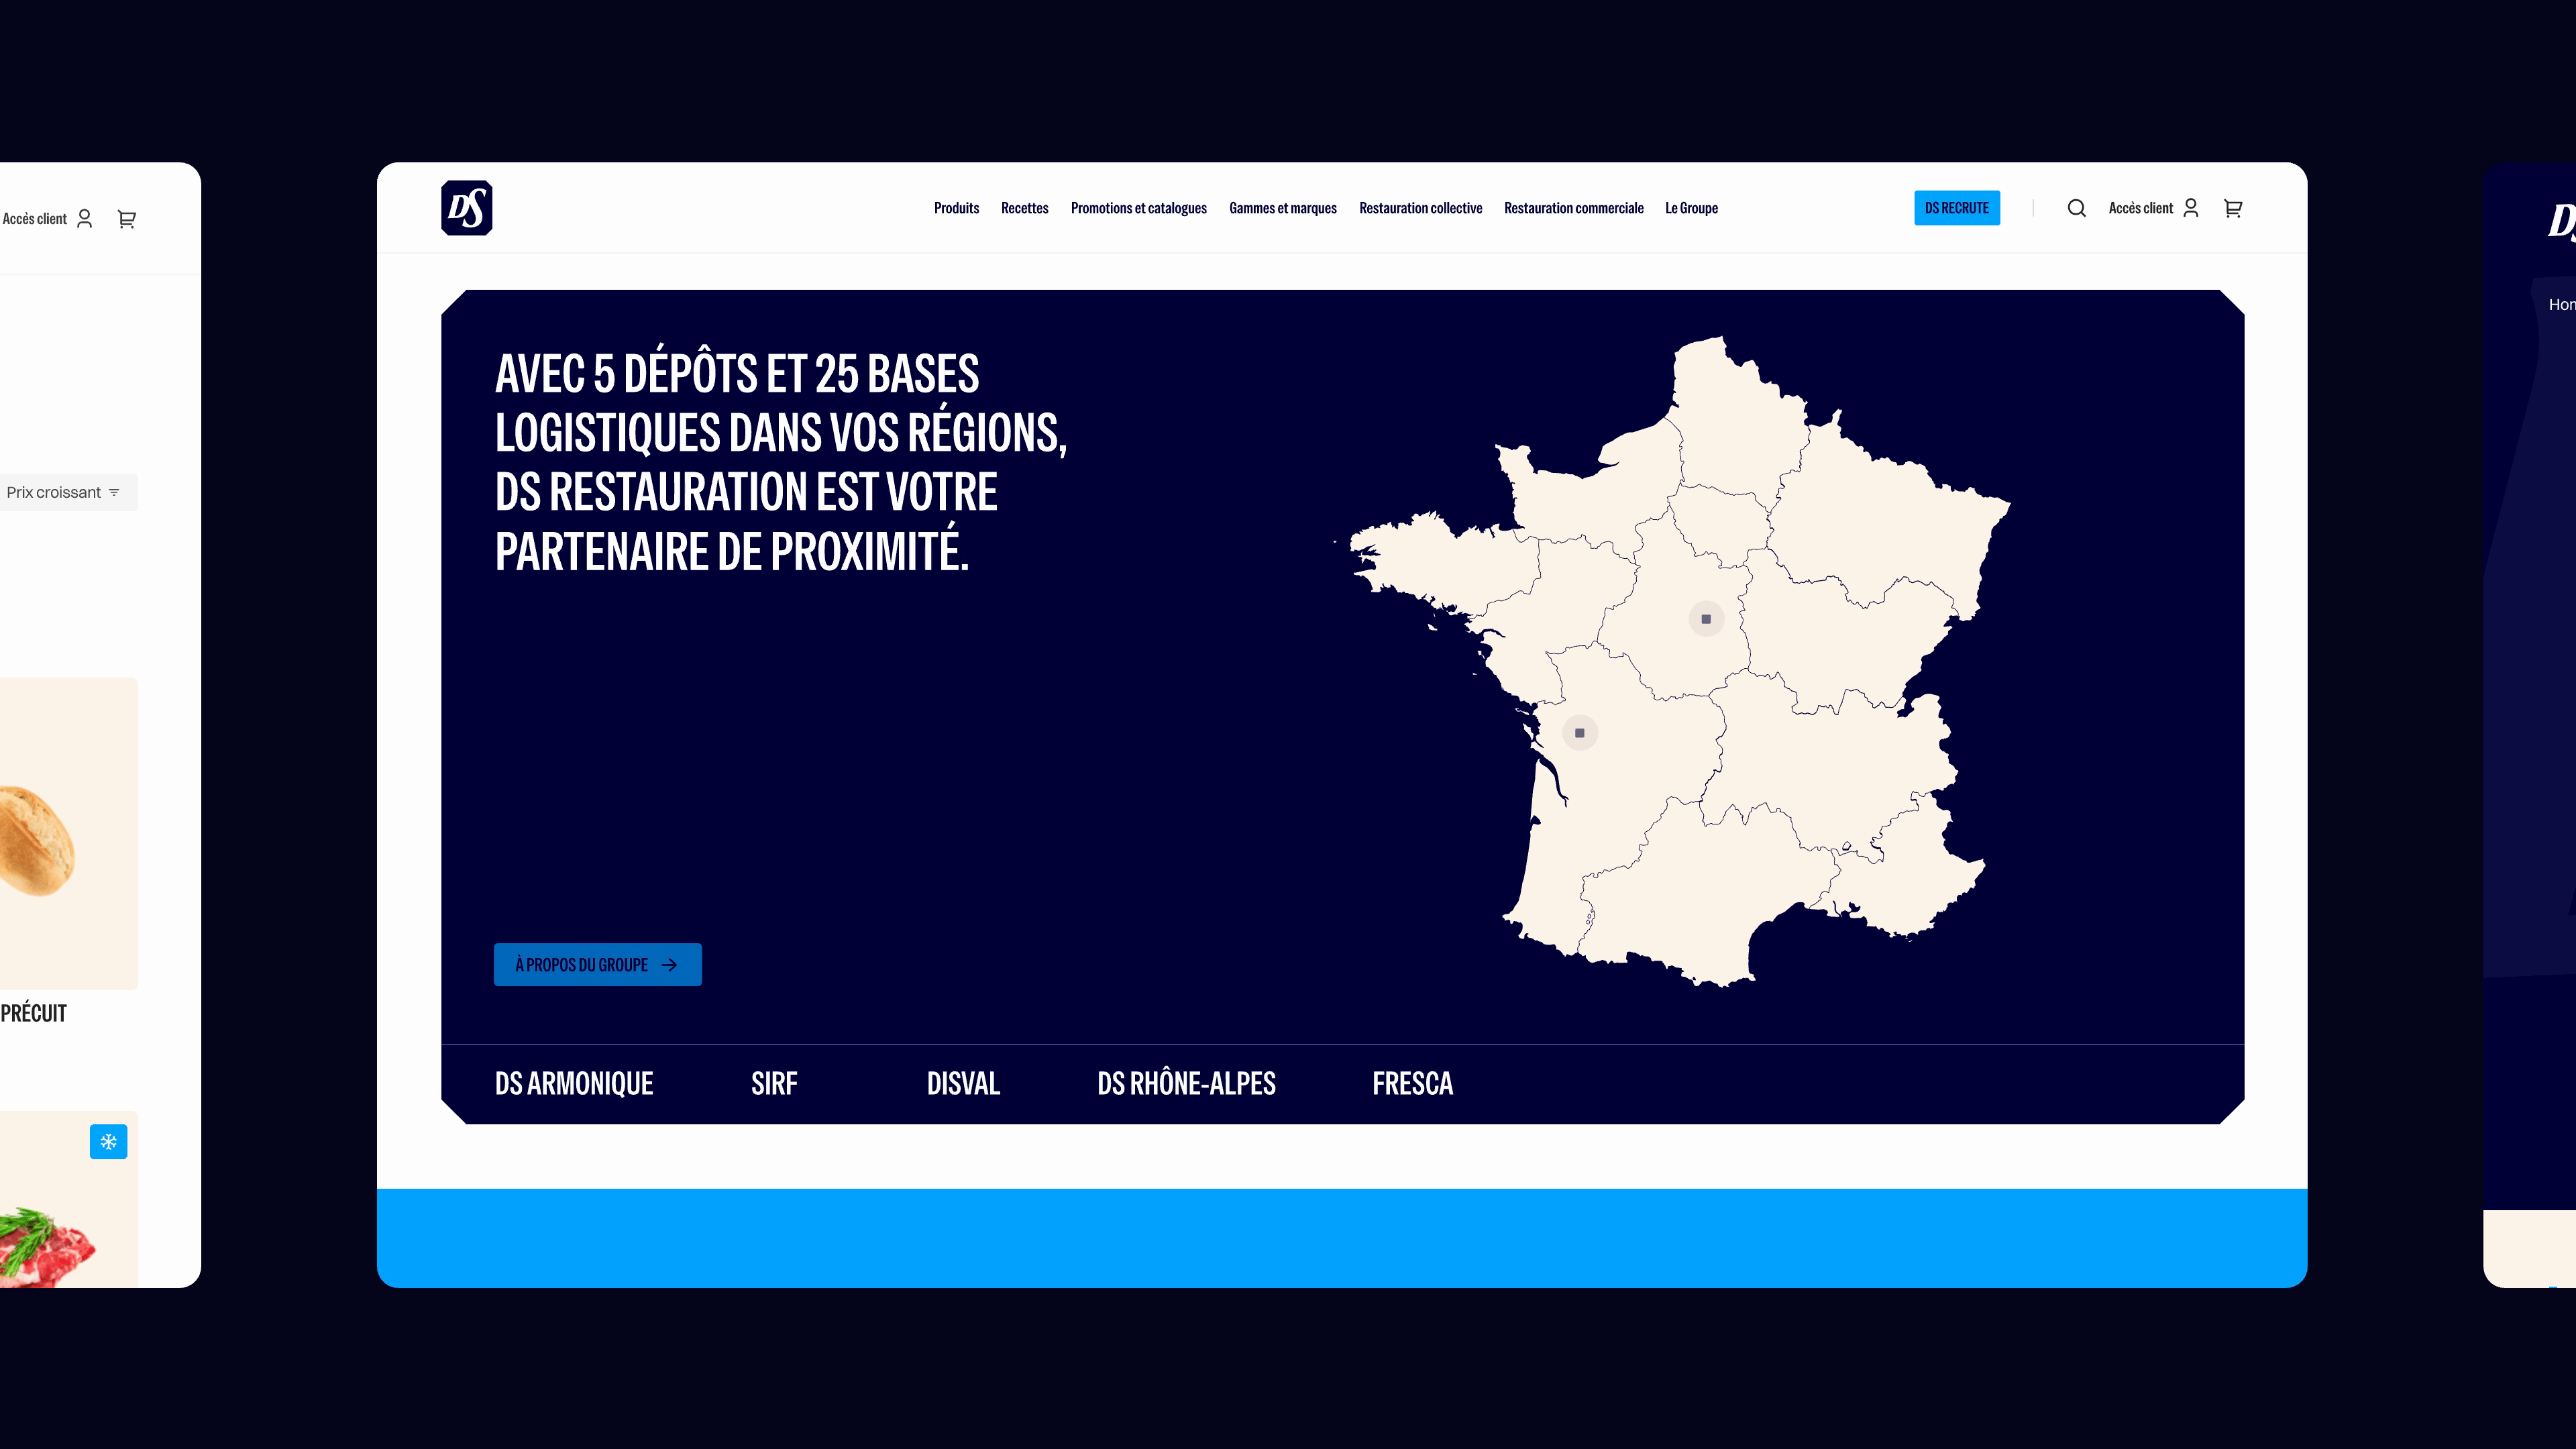Click Accès client link in left window
Viewport: 2576px width, 1449px height.
coord(34,219)
